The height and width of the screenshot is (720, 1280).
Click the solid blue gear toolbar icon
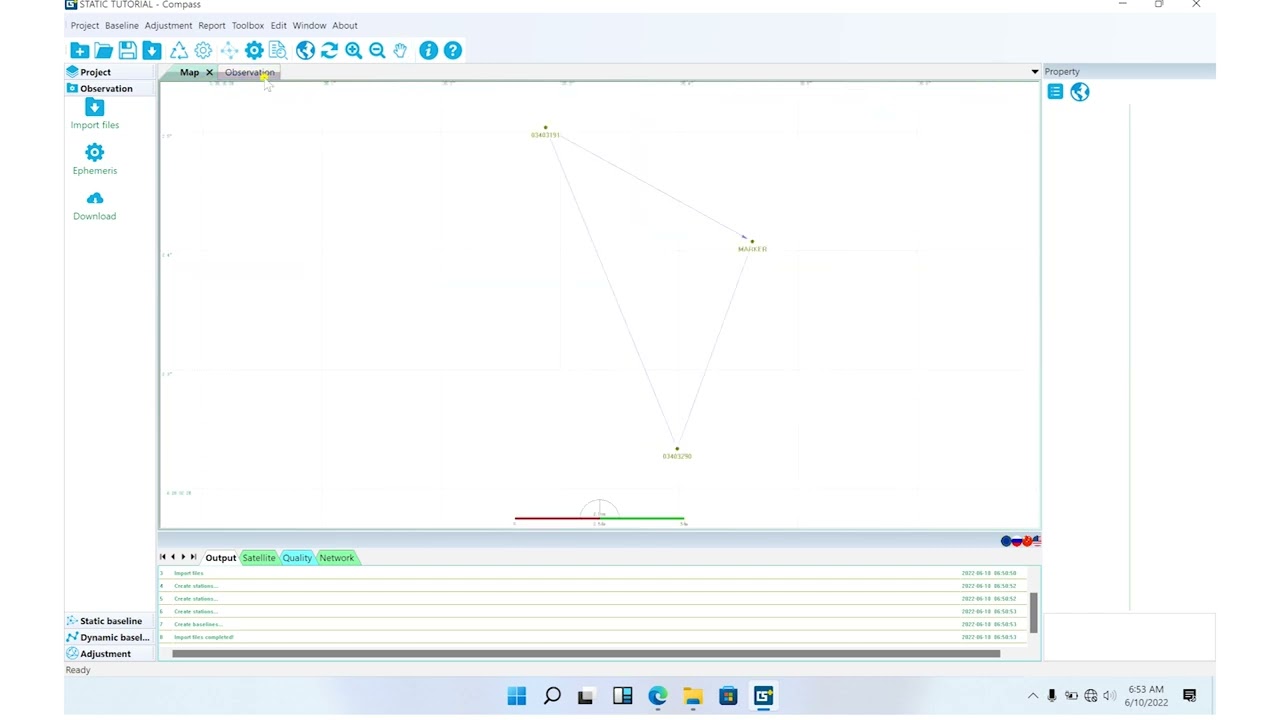[x=254, y=50]
